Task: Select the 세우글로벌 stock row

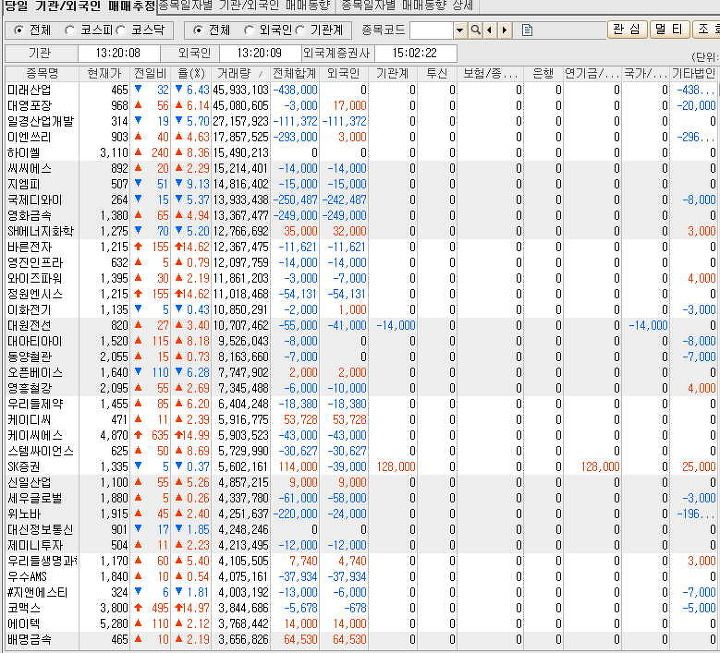Action: point(361,498)
